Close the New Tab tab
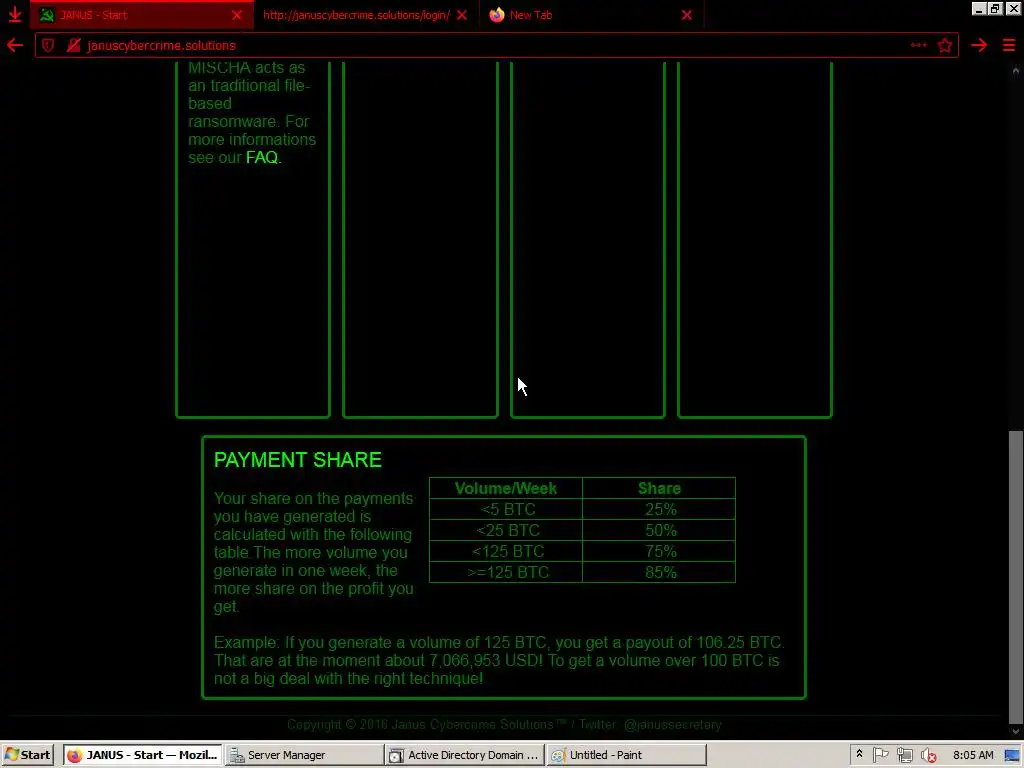Screen dimensions: 1024x768 686,14
